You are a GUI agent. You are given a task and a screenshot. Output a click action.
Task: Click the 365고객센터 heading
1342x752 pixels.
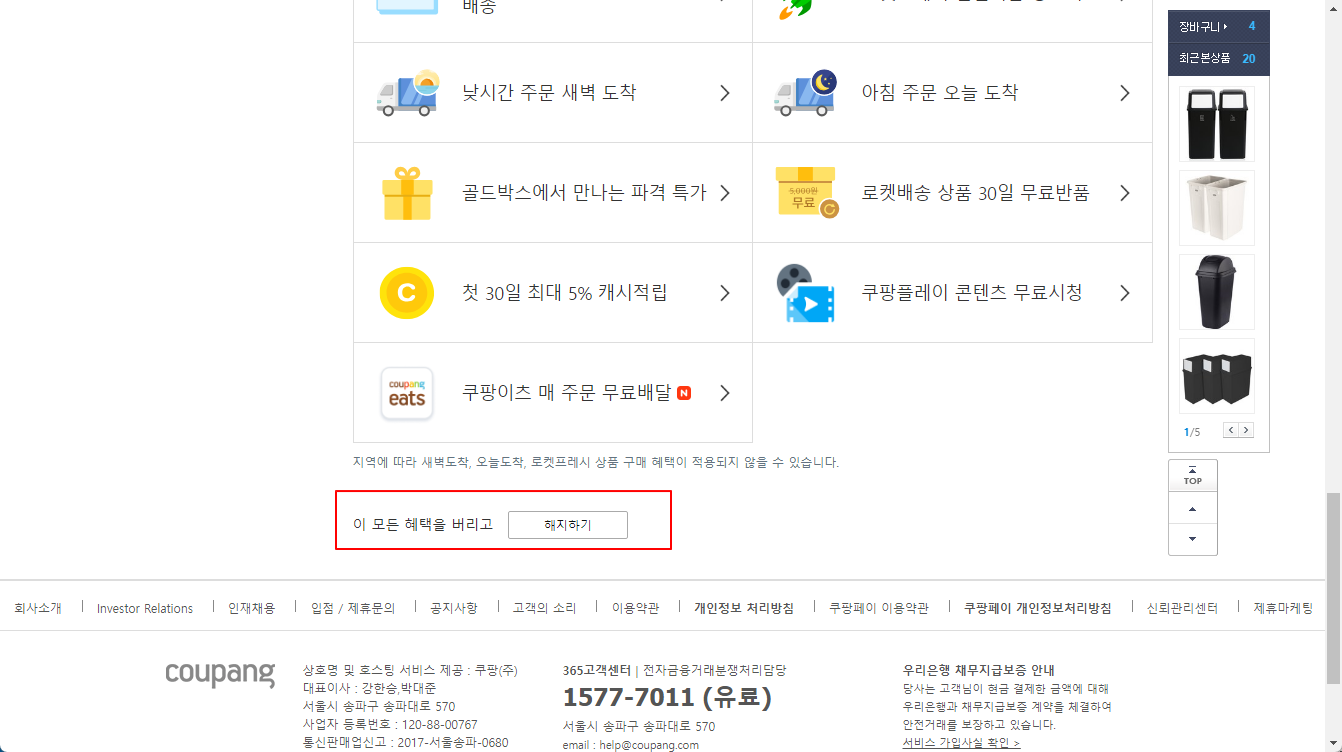coord(597,670)
